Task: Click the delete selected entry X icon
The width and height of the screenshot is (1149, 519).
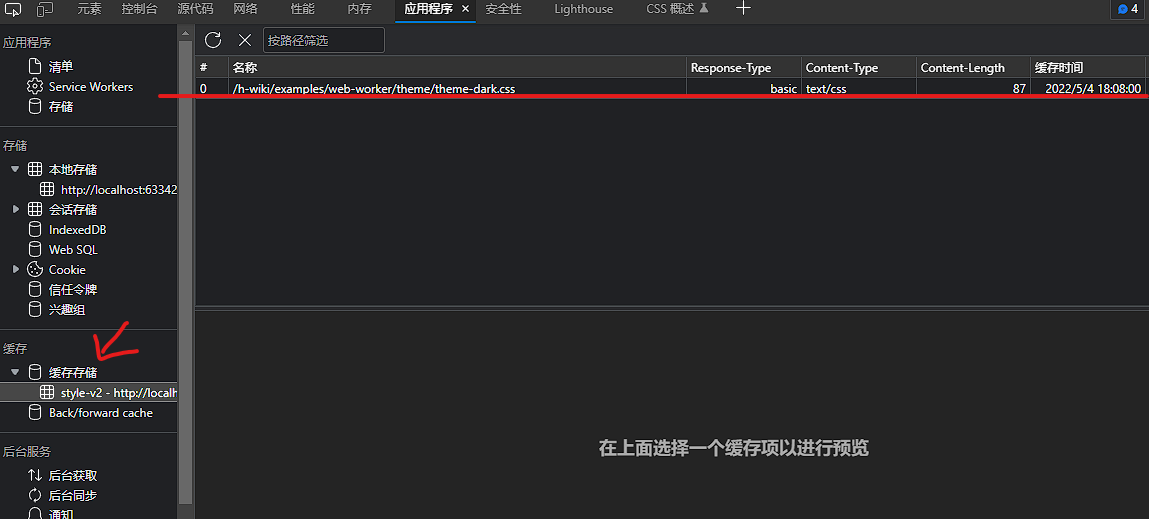Action: pos(245,40)
